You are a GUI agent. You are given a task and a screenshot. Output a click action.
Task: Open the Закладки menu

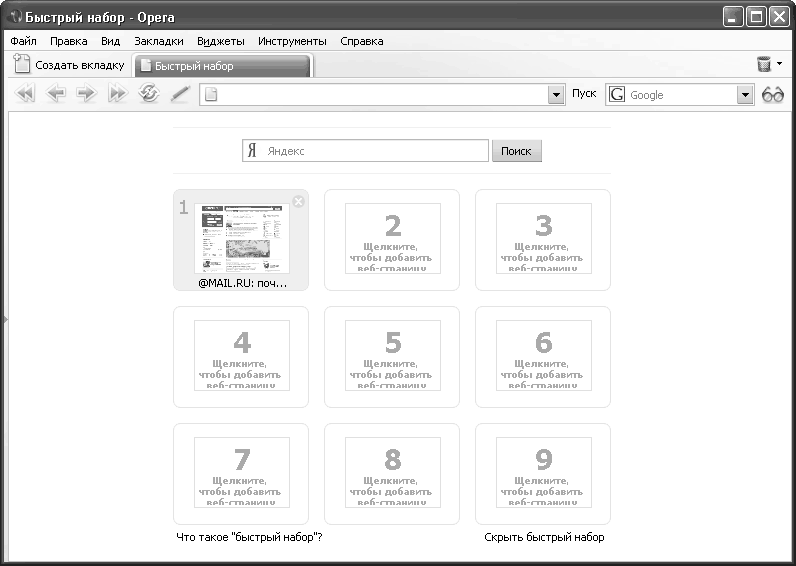(159, 41)
